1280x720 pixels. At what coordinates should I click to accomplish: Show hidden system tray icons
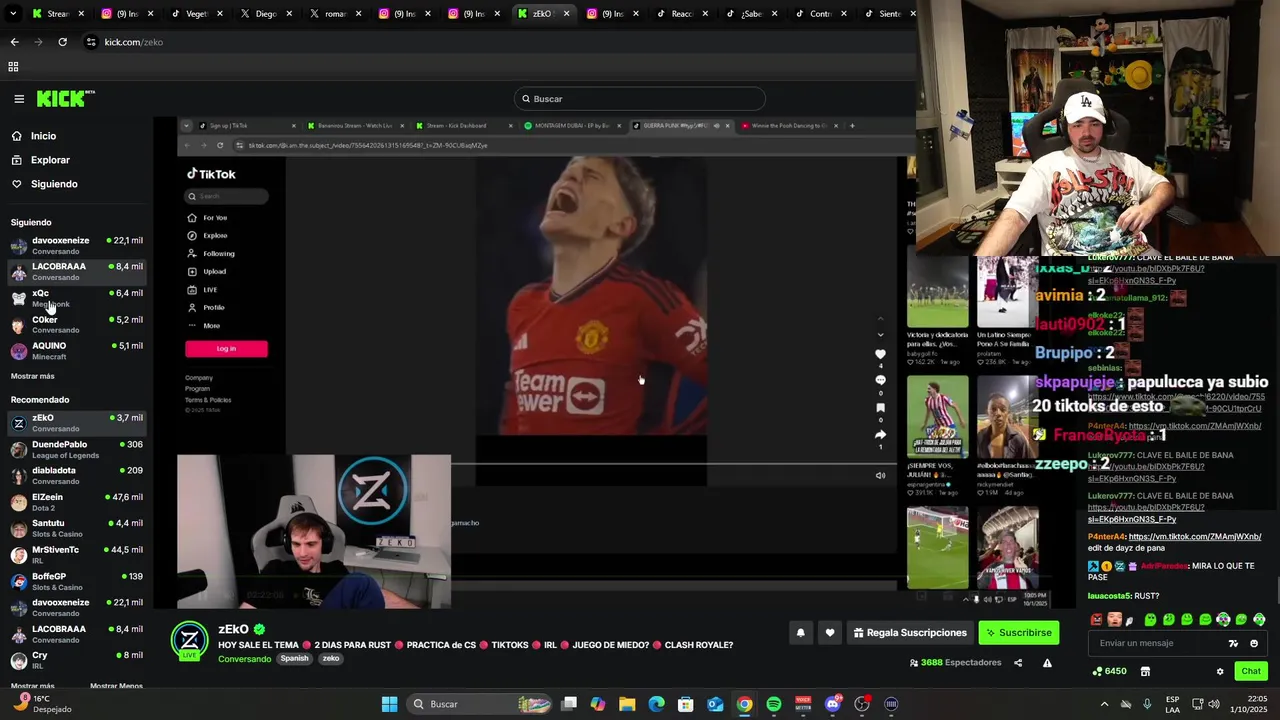click(x=1104, y=704)
